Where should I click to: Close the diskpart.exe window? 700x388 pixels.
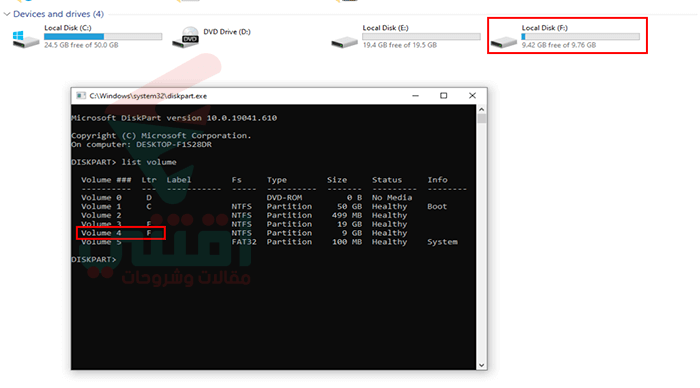[x=472, y=96]
